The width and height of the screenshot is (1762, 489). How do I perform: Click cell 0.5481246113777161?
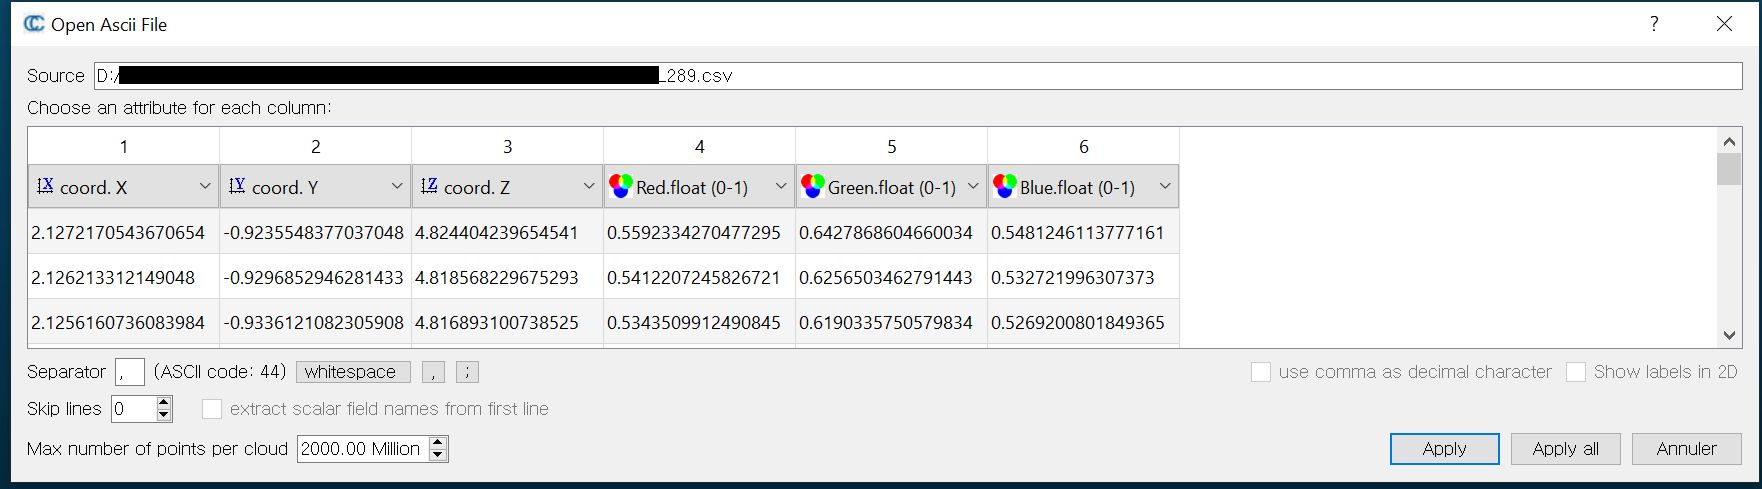pos(1084,232)
